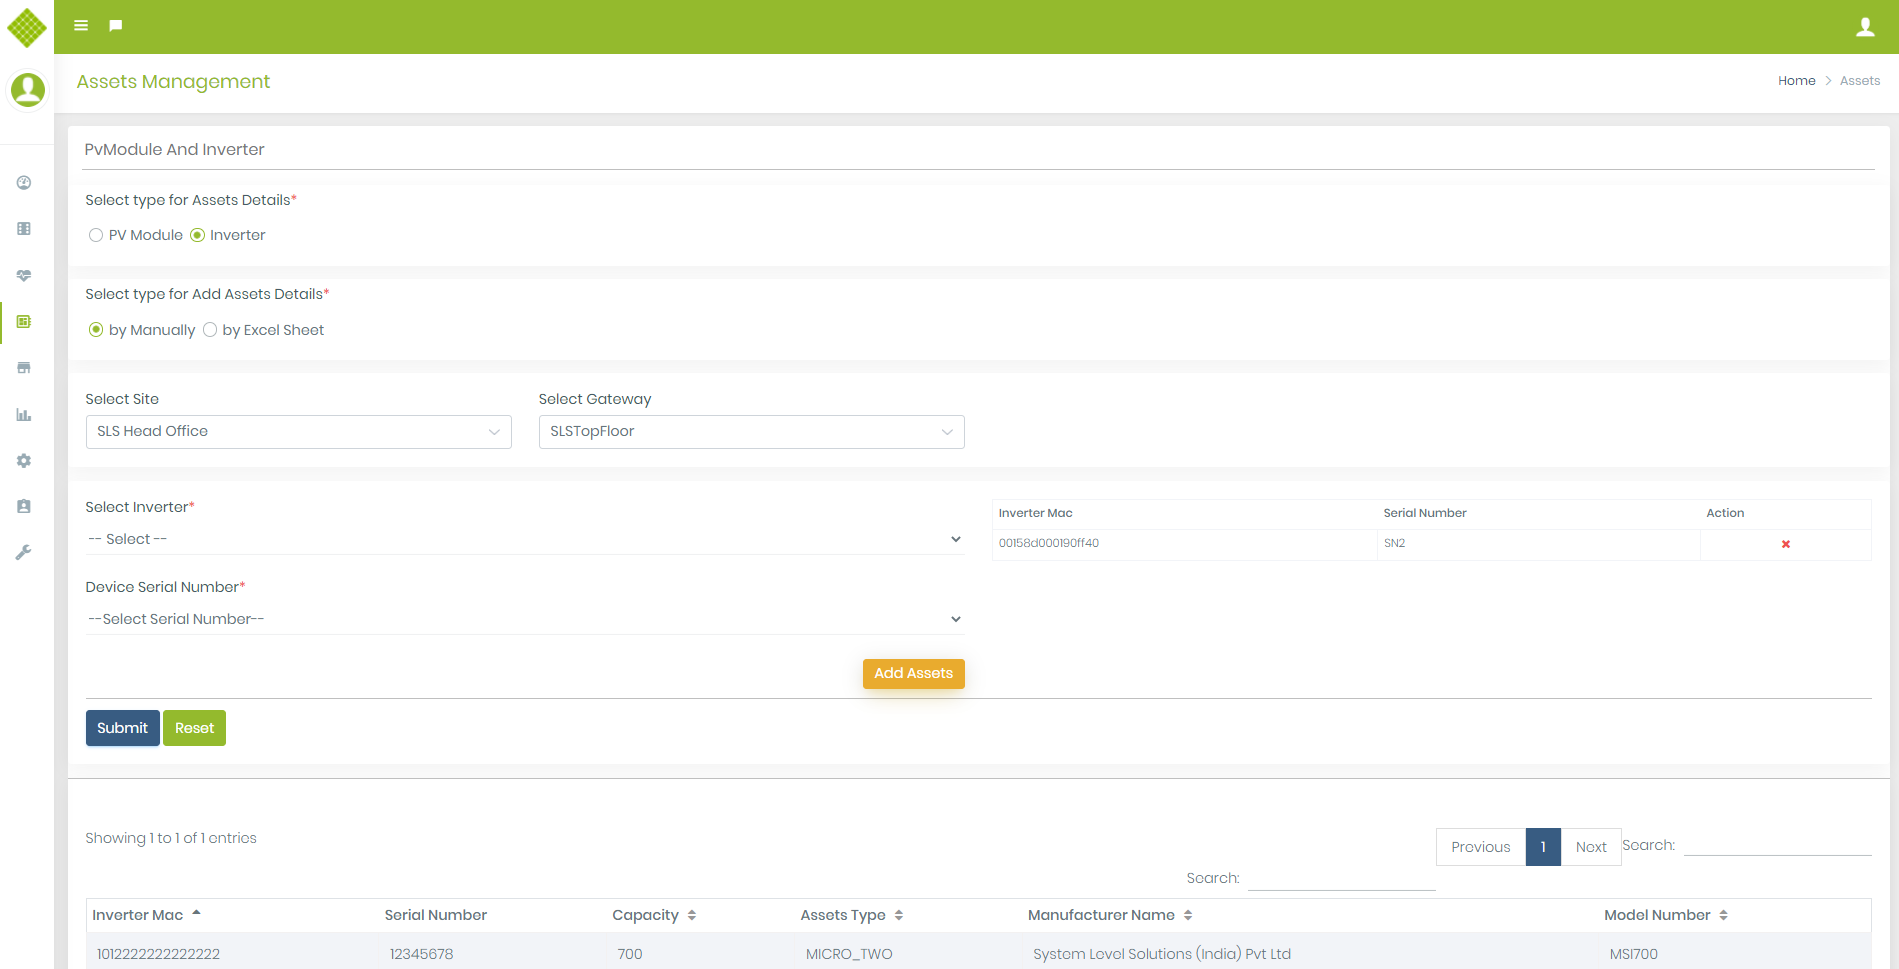Open the Select Site dropdown
Image resolution: width=1899 pixels, height=969 pixels.
[298, 432]
